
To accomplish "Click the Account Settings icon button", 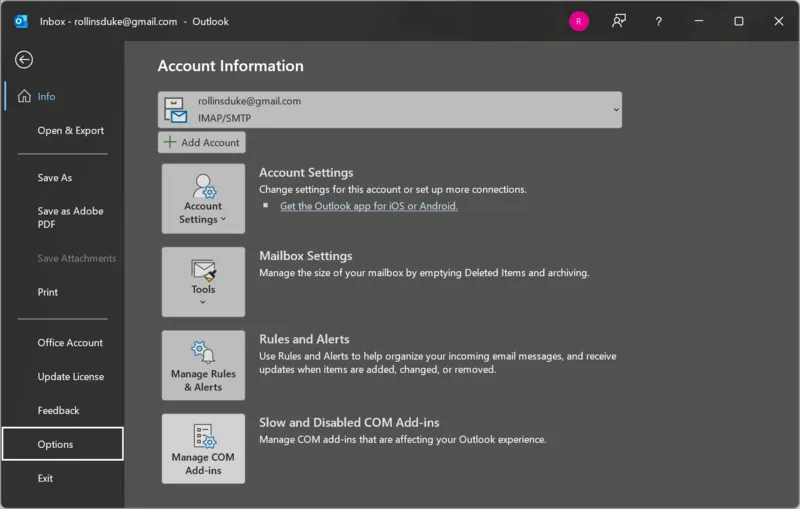I will pos(203,199).
